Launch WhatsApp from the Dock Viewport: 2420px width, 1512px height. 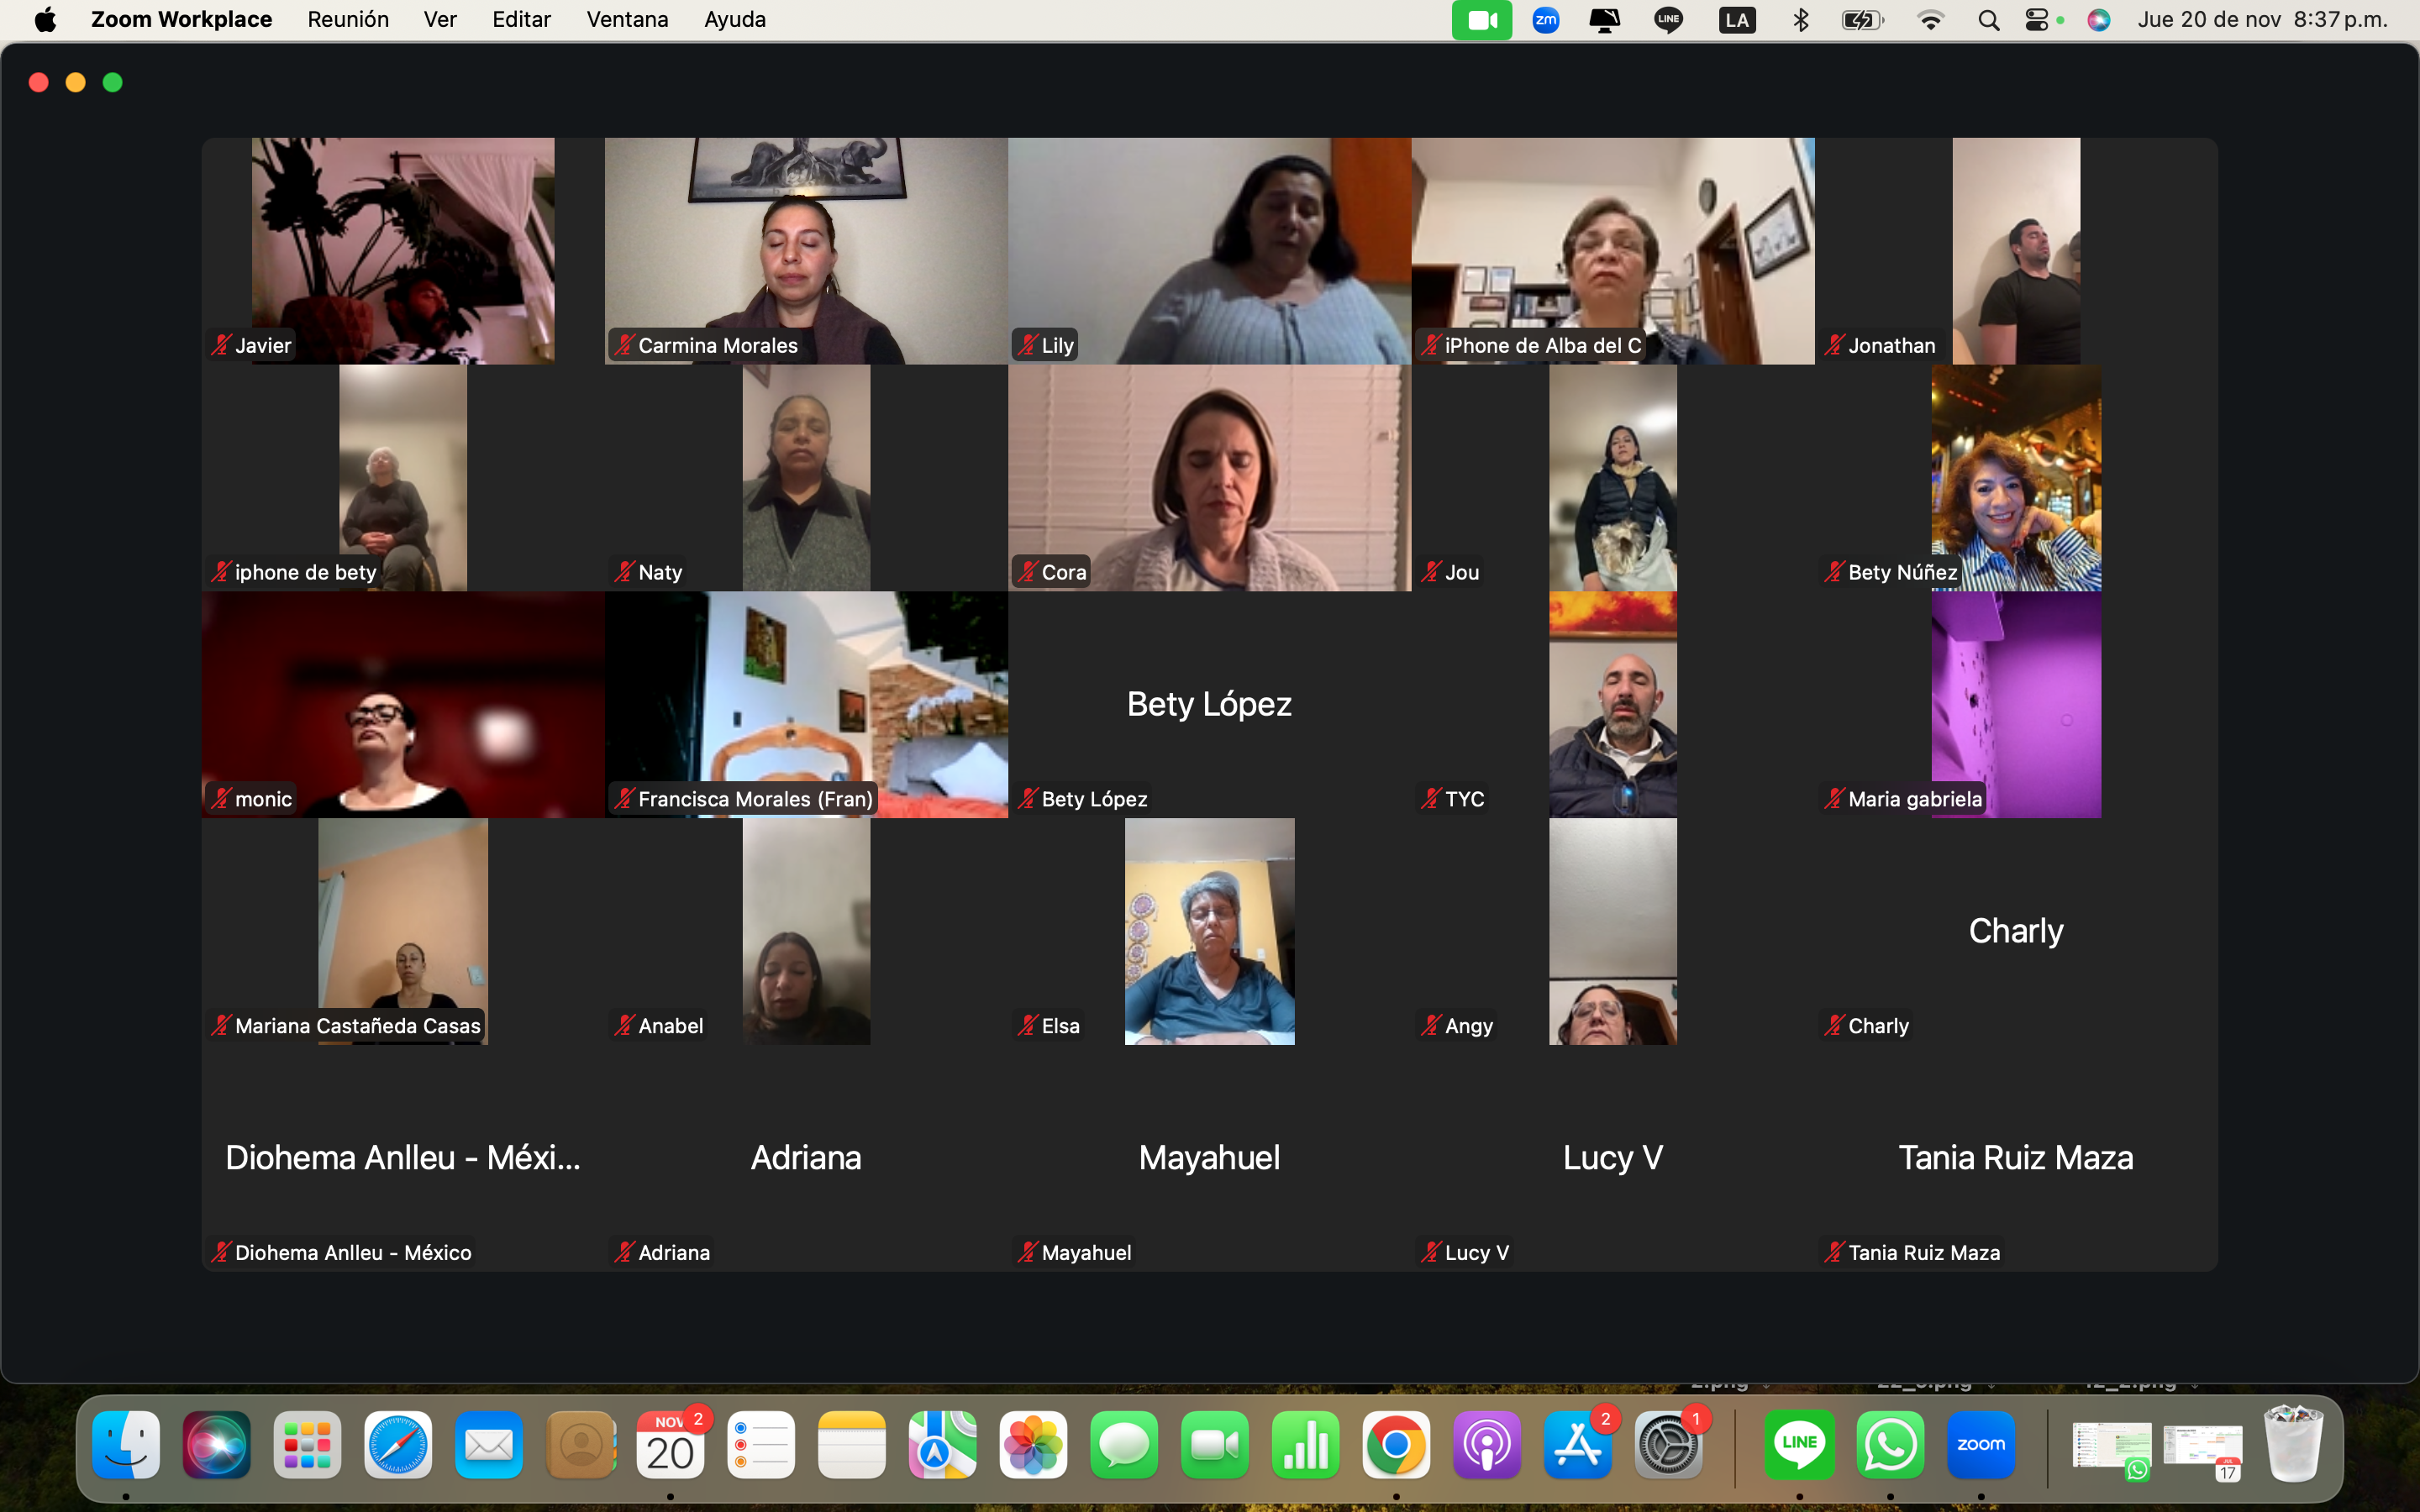click(x=1889, y=1444)
